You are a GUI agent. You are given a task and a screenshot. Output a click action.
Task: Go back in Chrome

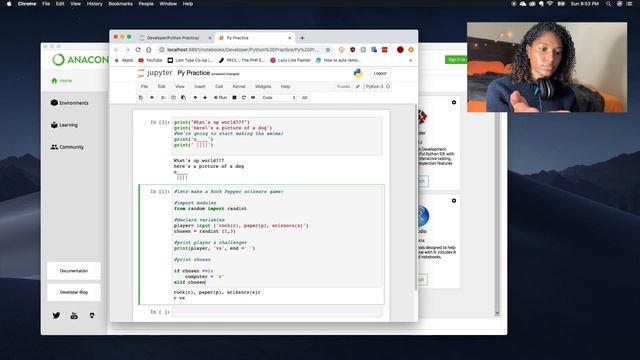(117, 49)
